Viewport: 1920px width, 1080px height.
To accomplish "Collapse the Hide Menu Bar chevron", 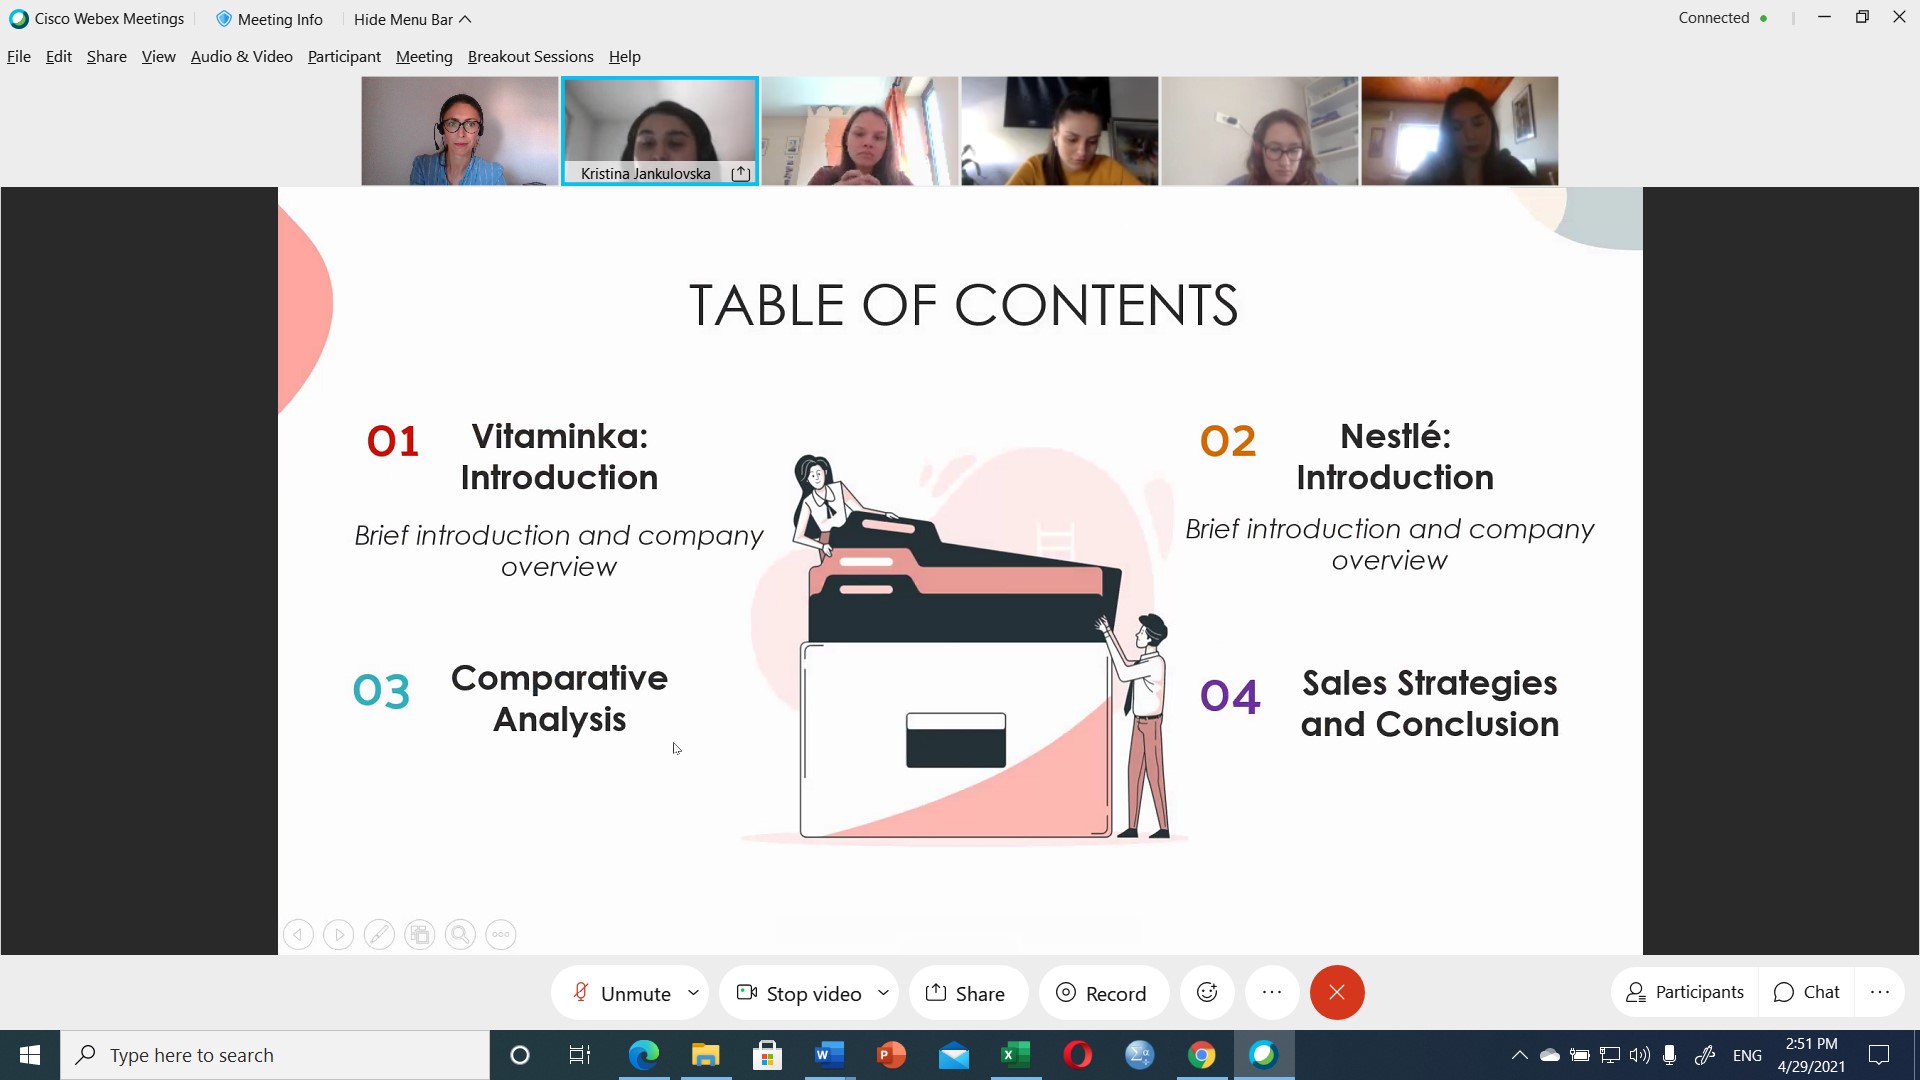I will click(x=465, y=19).
